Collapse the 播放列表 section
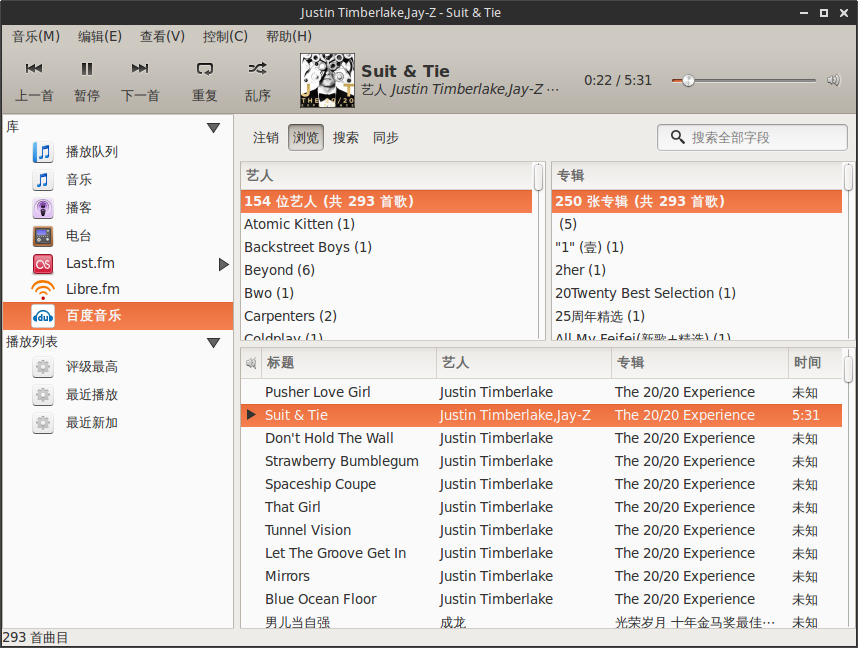Screen dimensions: 858x648 click(x=213, y=343)
